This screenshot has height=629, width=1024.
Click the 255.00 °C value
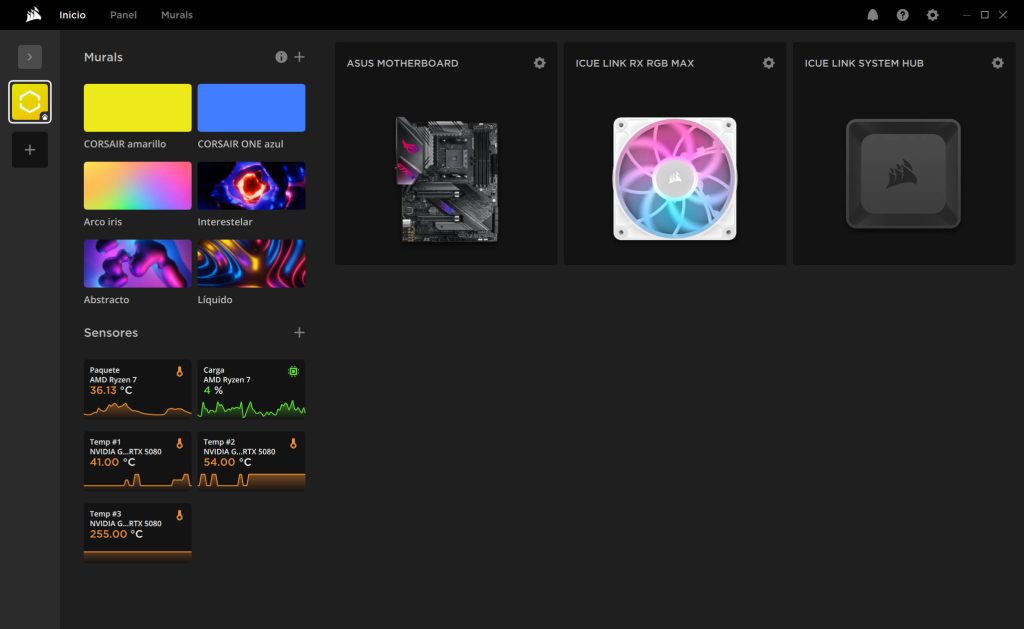click(116, 534)
